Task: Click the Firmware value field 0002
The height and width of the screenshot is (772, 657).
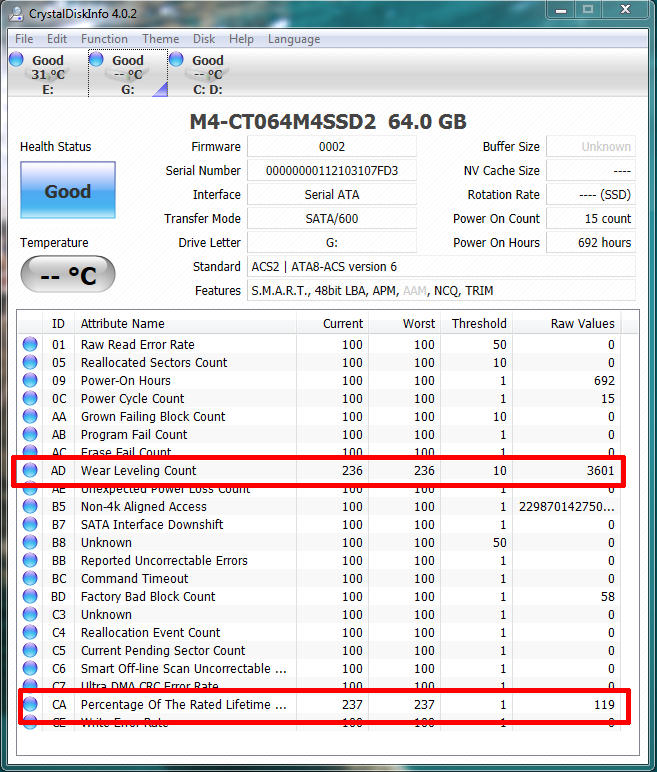Action: click(332, 147)
